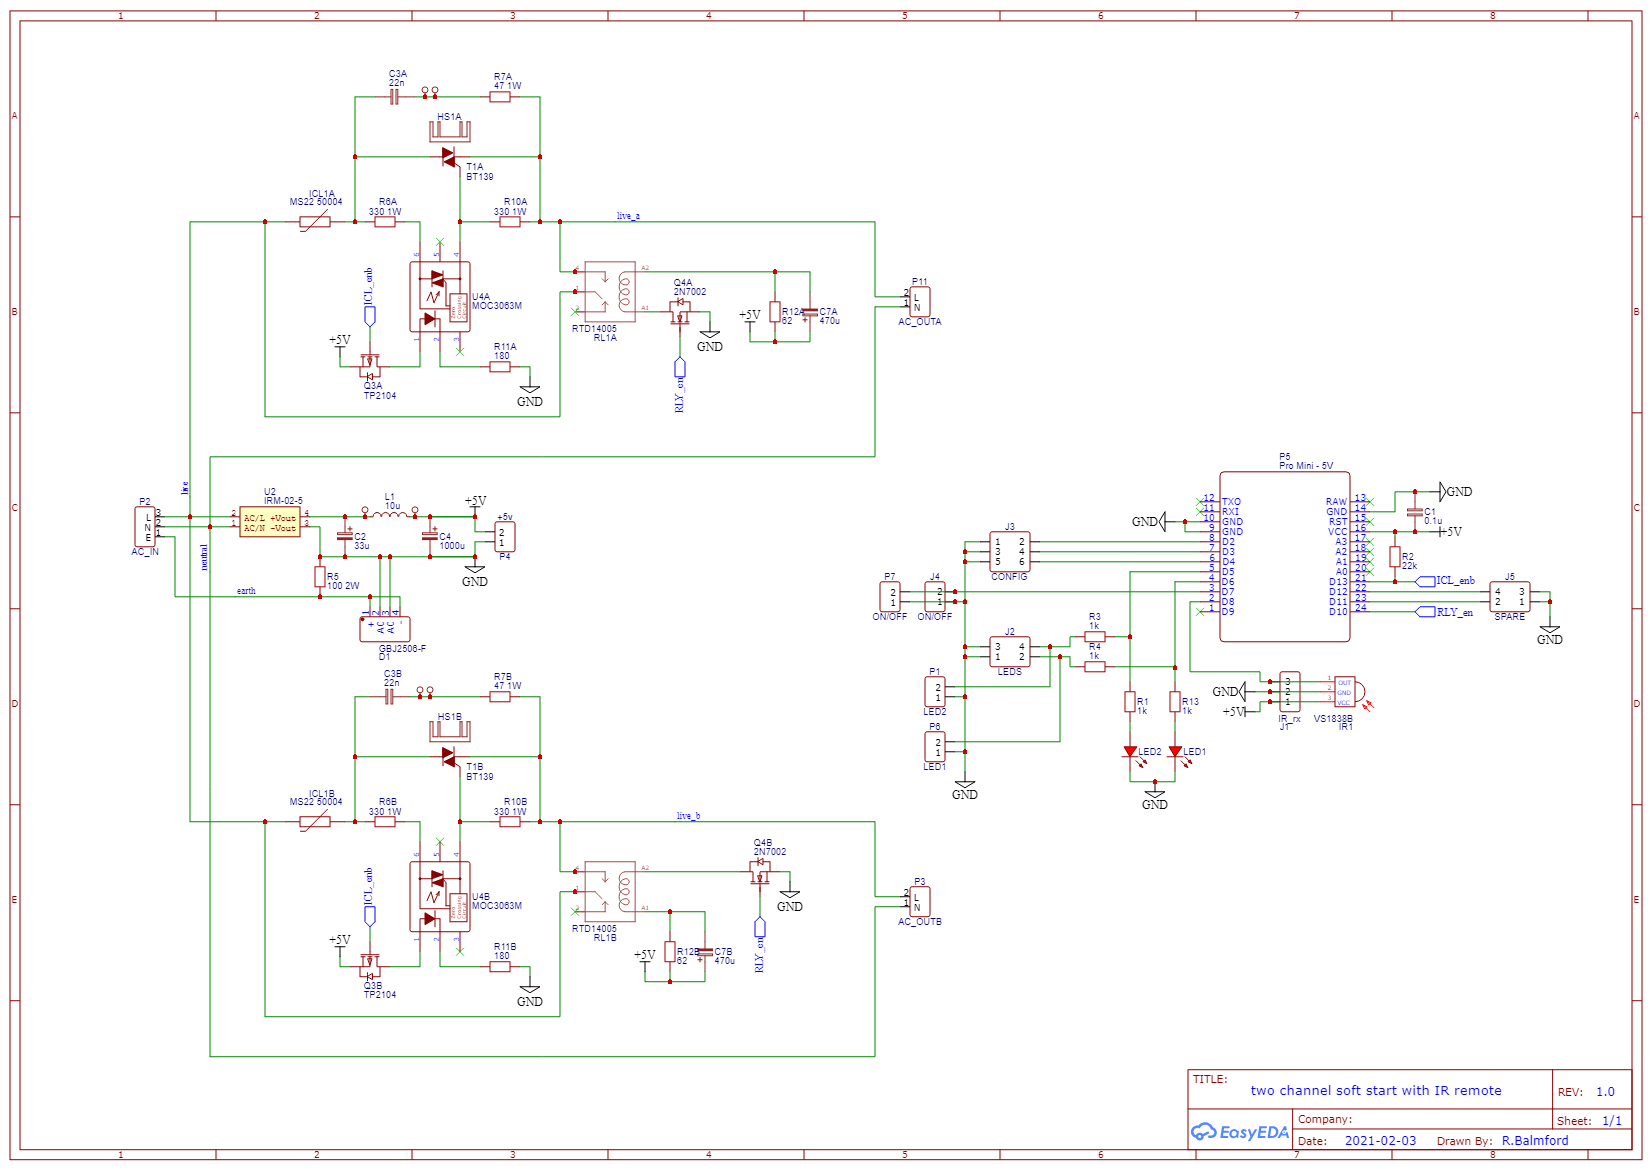
Task: Click the 'live_a' net label
Action: [628, 216]
